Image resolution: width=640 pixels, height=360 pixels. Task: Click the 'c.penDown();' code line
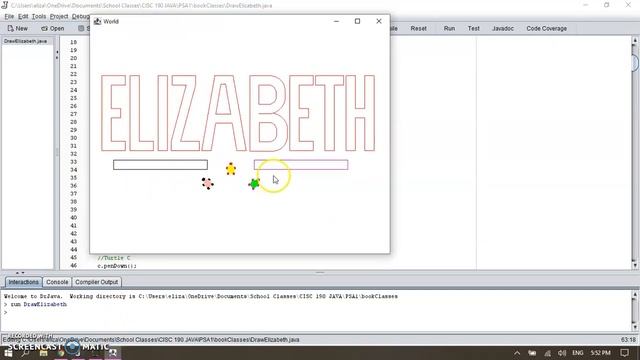(117, 266)
